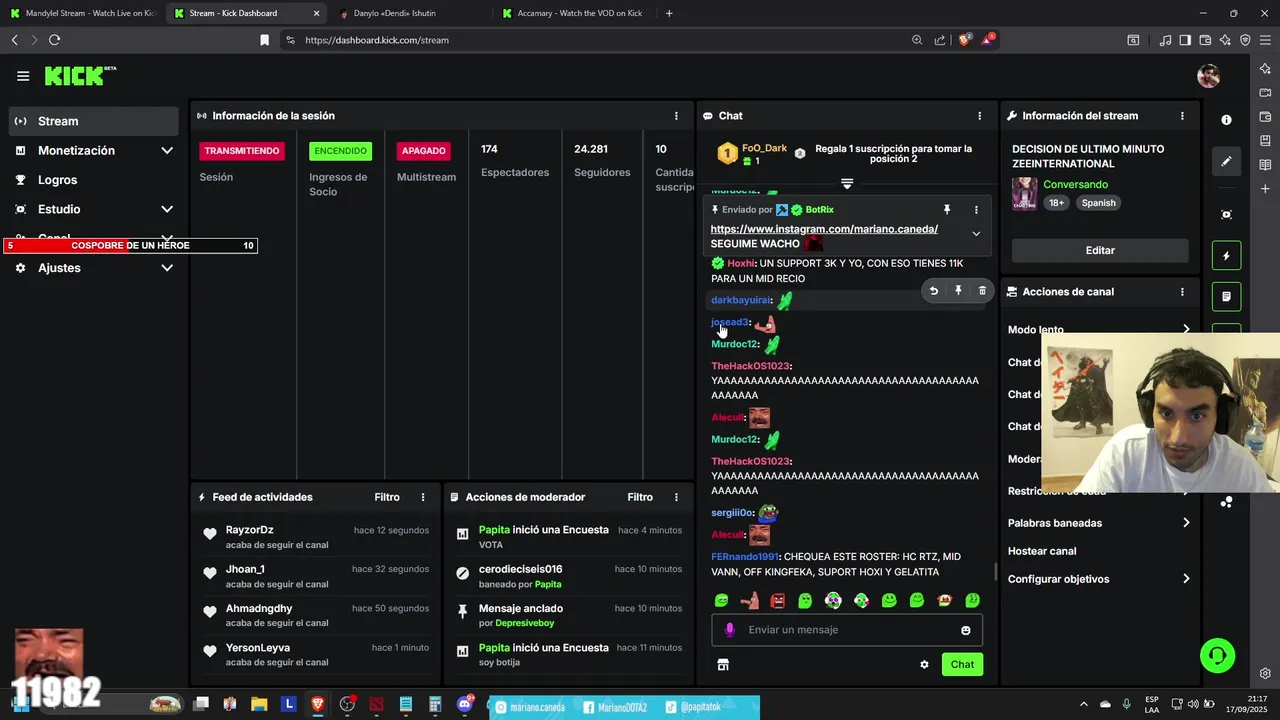Open Modo lento settings arrow
The width and height of the screenshot is (1280, 720).
point(1186,329)
